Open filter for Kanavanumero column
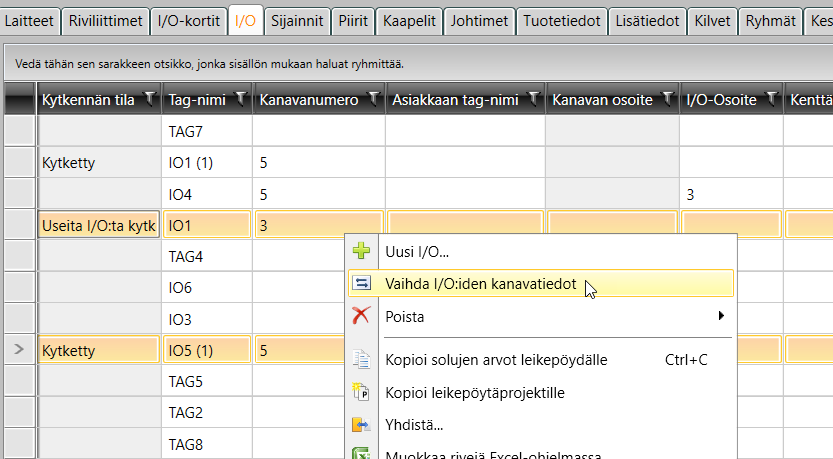Image resolution: width=833 pixels, height=459 pixels. [x=373, y=98]
